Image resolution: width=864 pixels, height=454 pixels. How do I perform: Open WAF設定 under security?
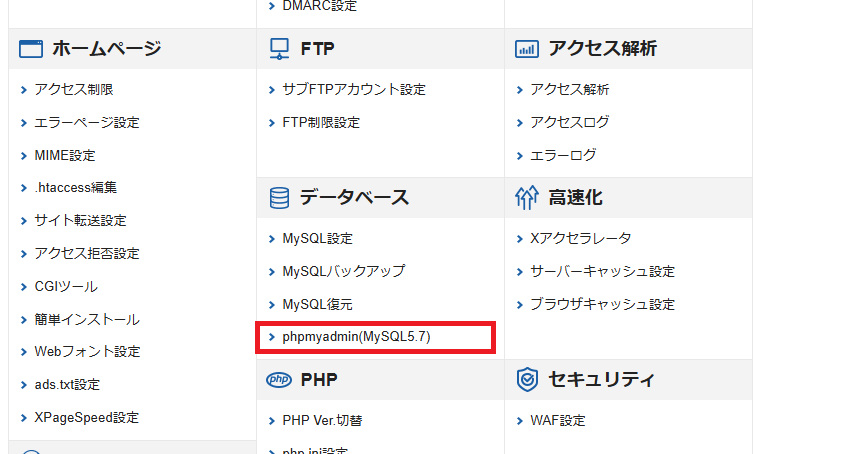pyautogui.click(x=557, y=421)
